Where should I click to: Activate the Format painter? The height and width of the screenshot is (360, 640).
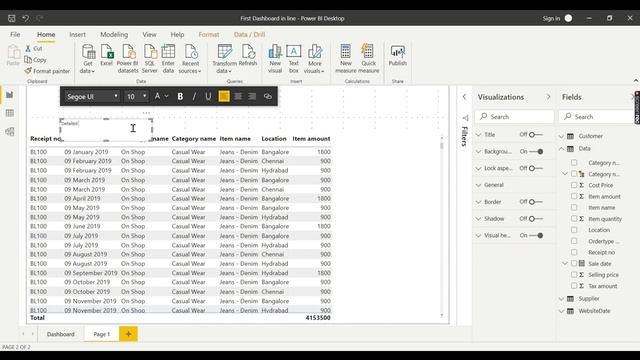coord(47,71)
